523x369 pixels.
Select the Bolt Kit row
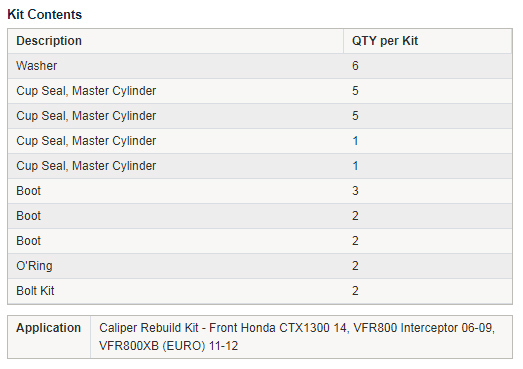260,291
